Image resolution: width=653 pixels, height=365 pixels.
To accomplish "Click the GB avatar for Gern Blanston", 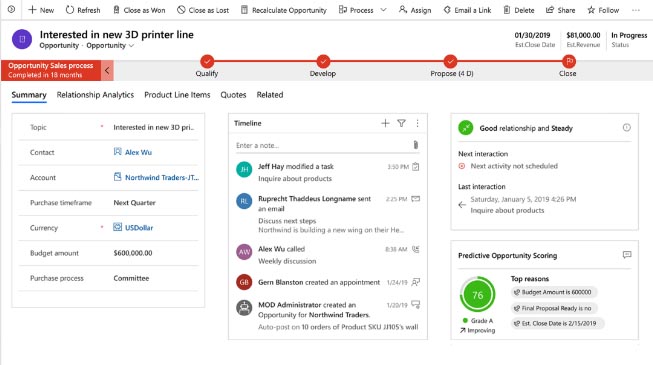I will pos(244,282).
